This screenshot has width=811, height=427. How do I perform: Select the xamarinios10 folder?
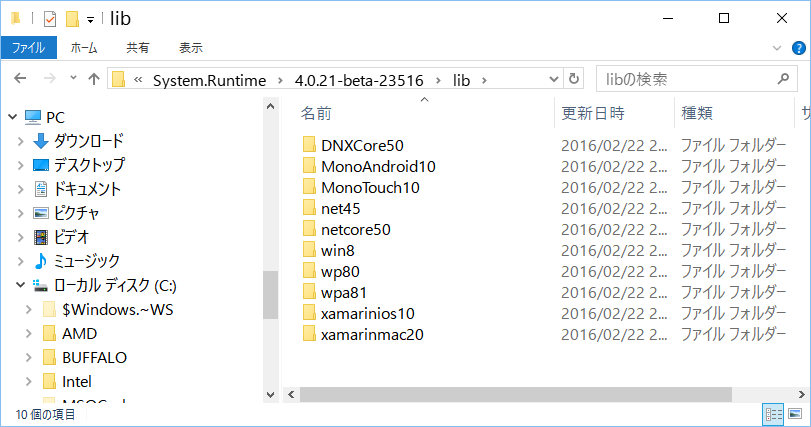[367, 313]
